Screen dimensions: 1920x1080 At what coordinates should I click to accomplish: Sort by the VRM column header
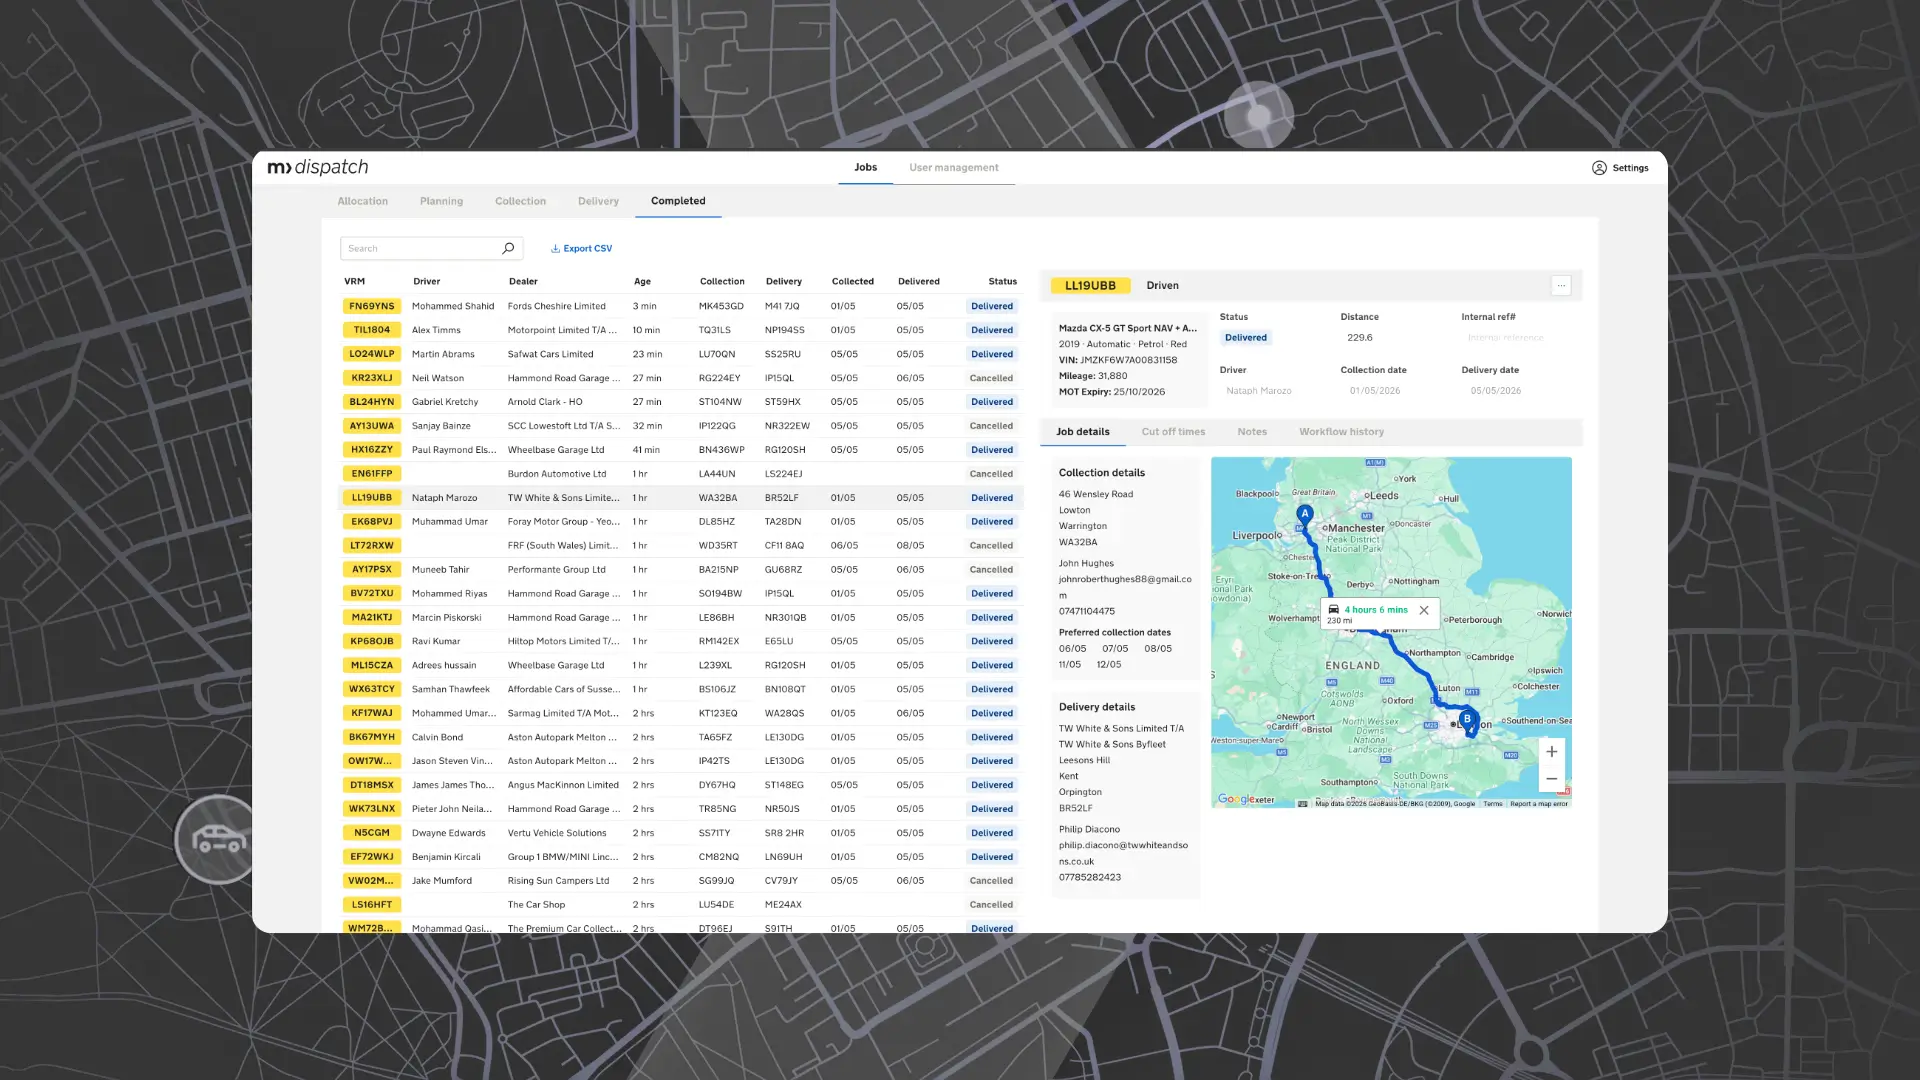(354, 282)
